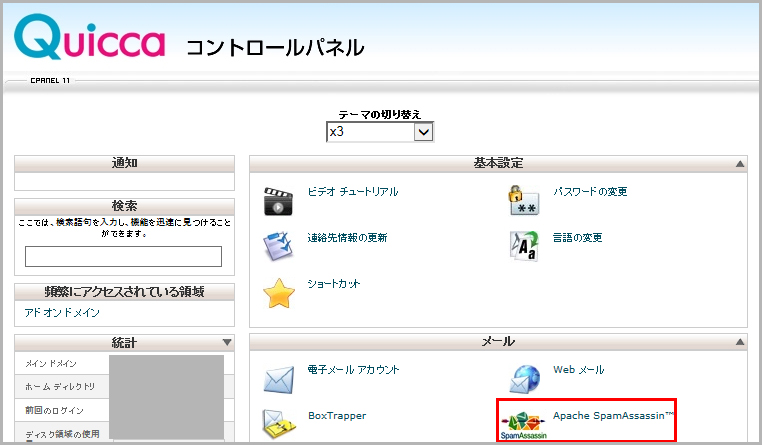Click the email accounts envelope icon
The image size is (762, 445).
pyautogui.click(x=277, y=379)
